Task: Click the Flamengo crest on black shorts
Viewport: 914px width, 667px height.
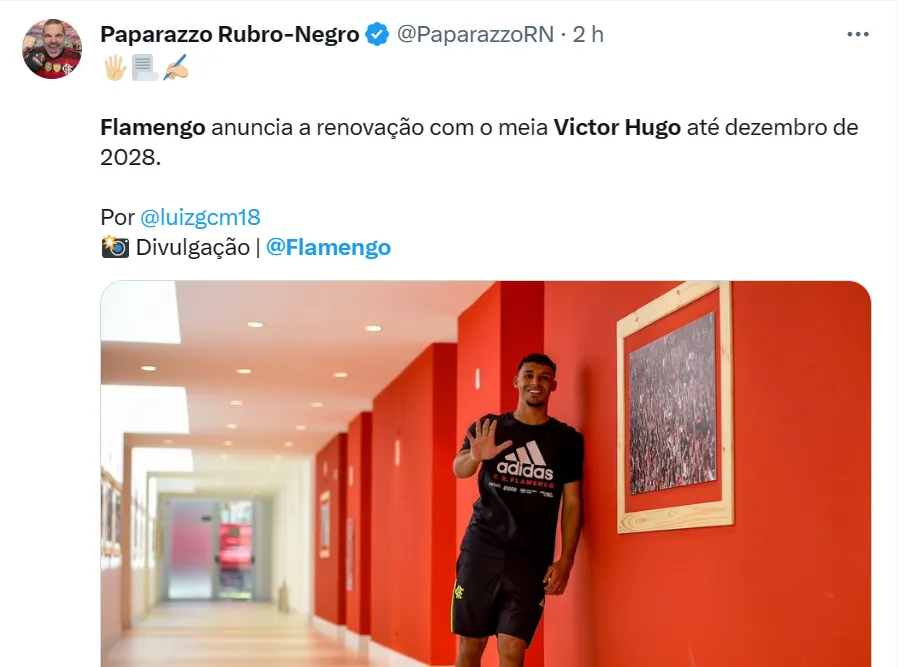Action: [x=459, y=591]
